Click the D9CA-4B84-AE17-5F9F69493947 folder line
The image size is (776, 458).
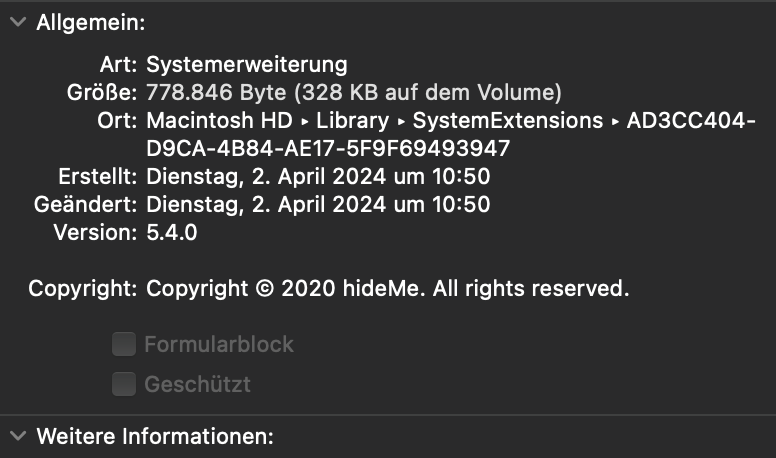click(328, 149)
